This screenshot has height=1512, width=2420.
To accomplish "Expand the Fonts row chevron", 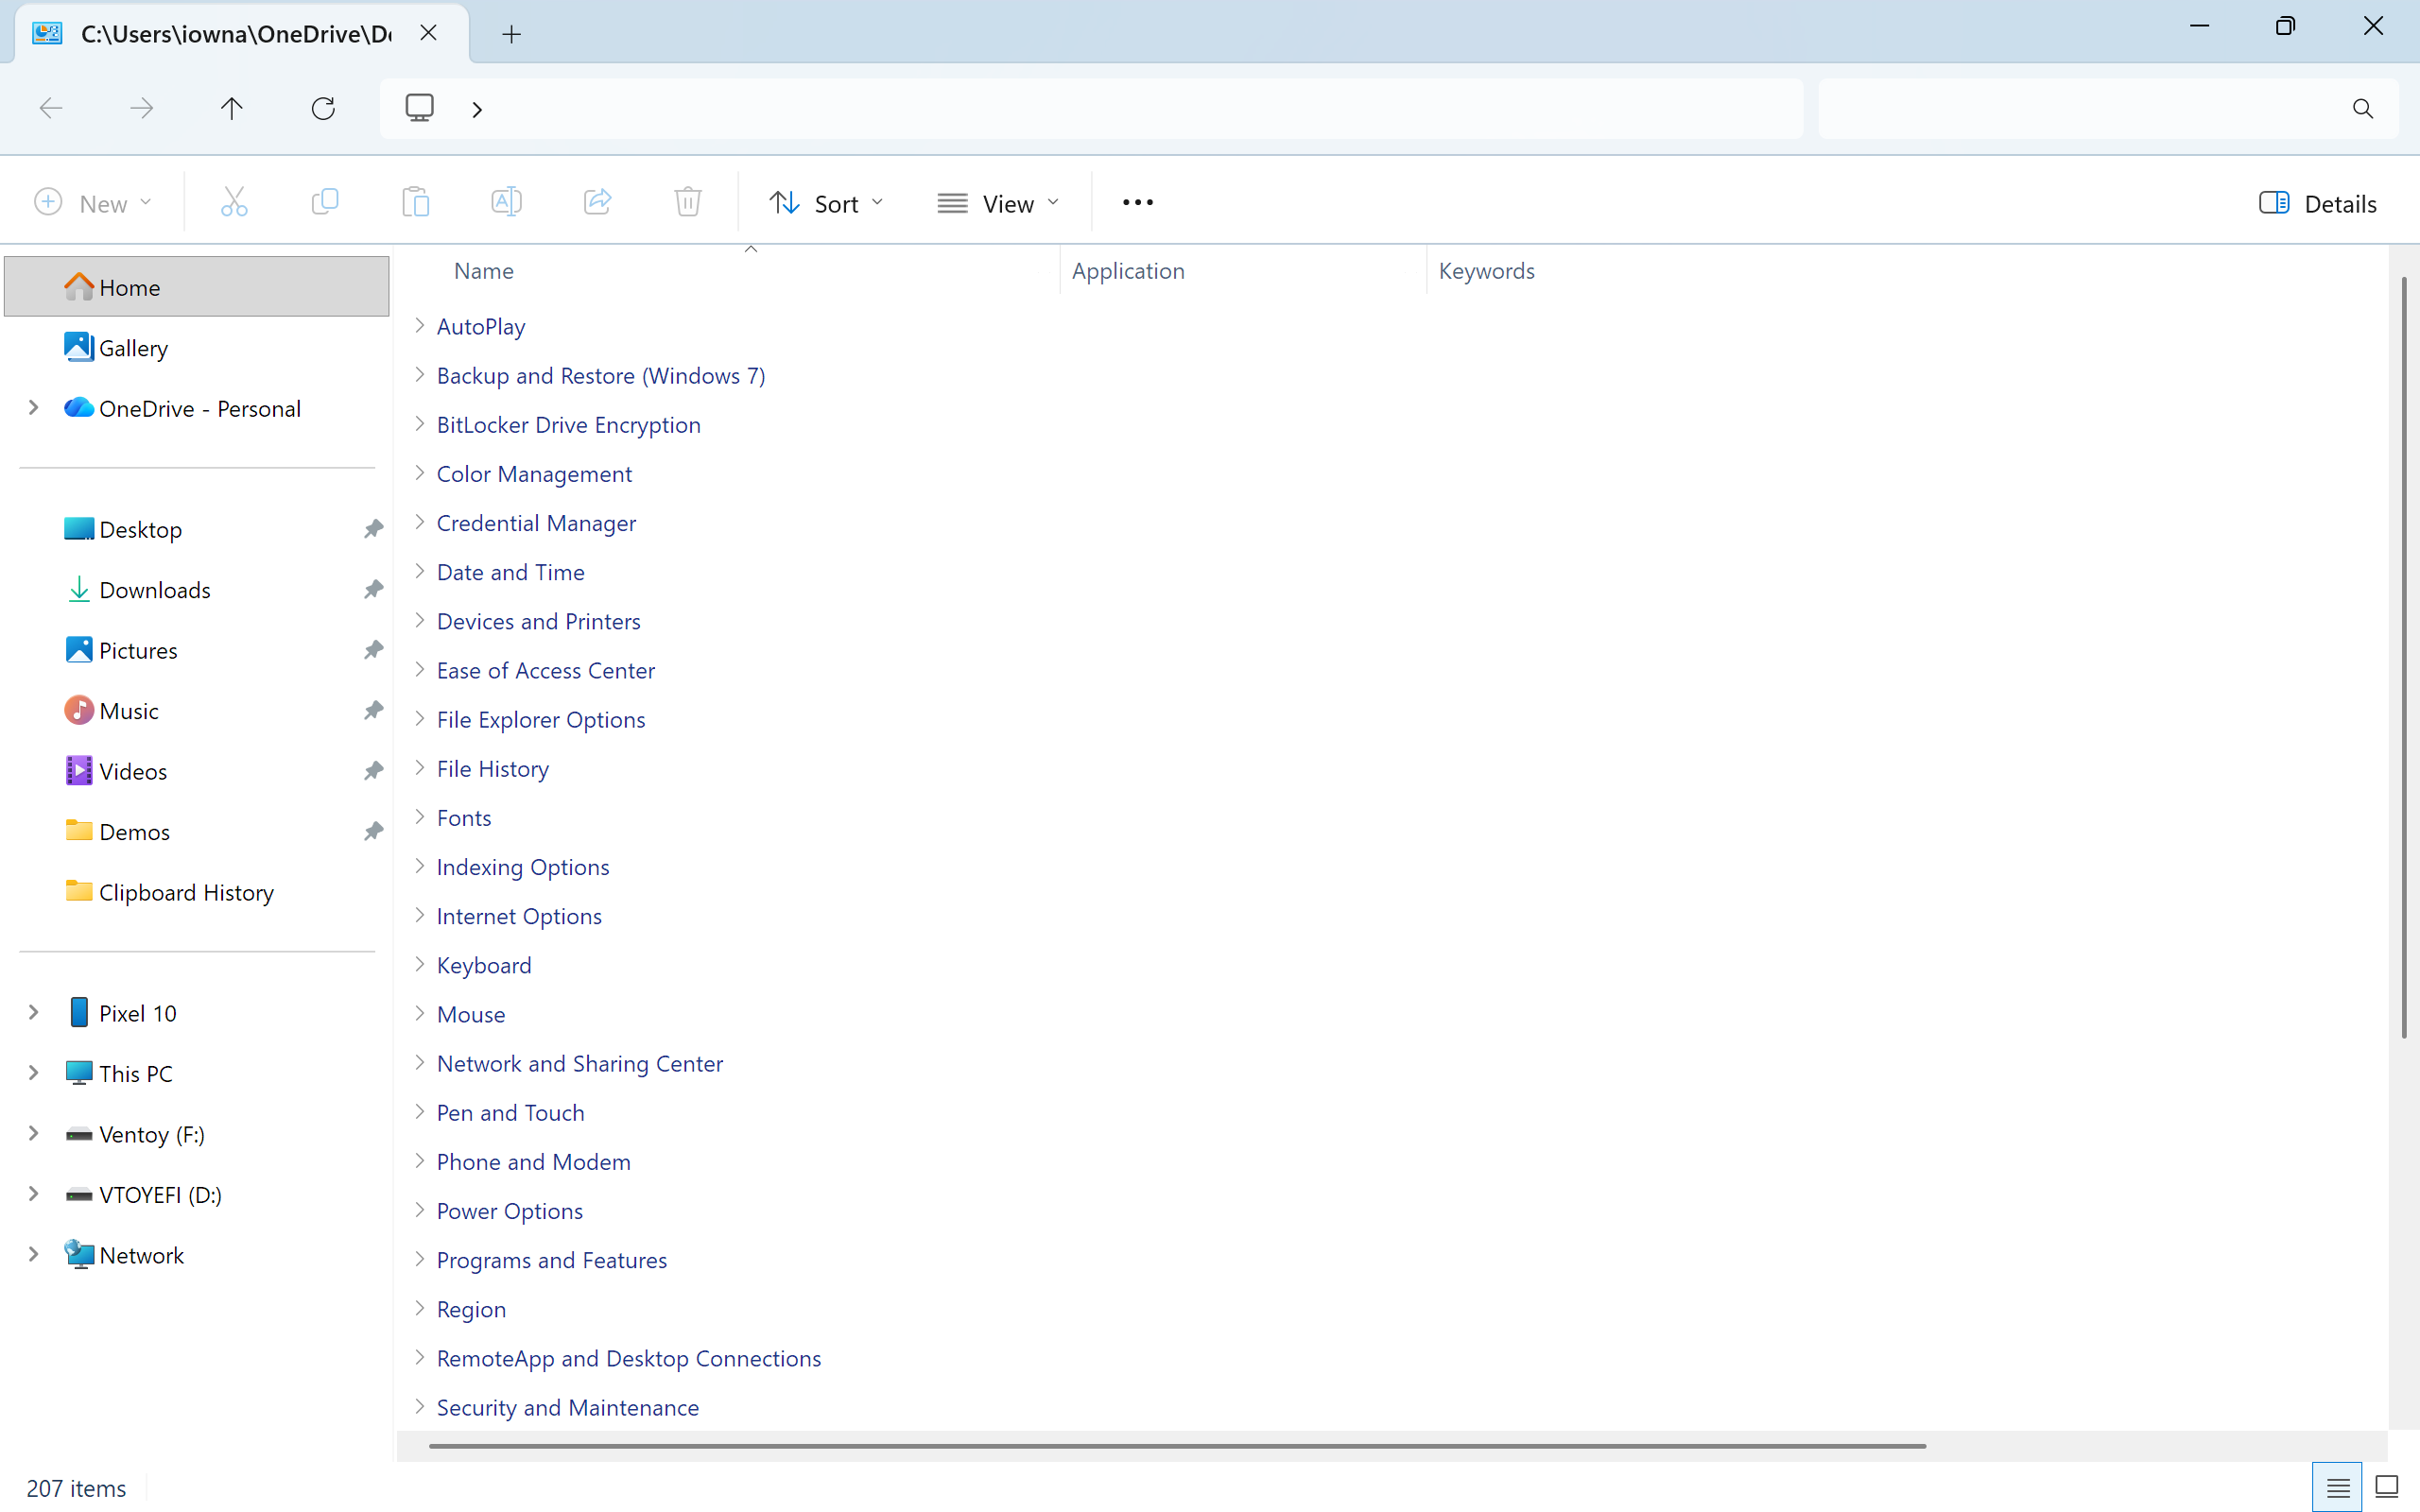I will click(x=420, y=817).
